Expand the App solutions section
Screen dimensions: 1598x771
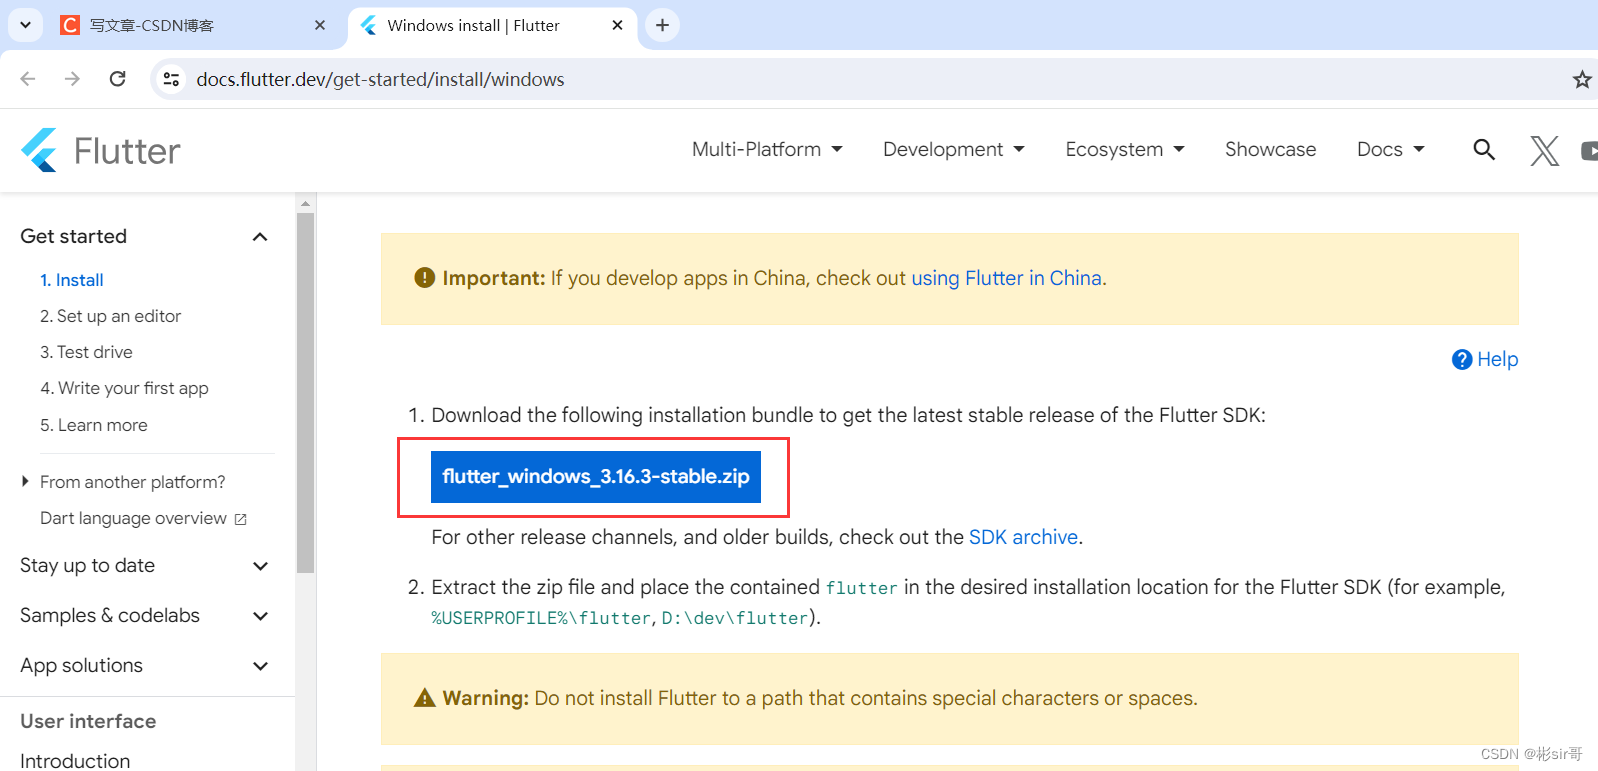[x=146, y=665]
